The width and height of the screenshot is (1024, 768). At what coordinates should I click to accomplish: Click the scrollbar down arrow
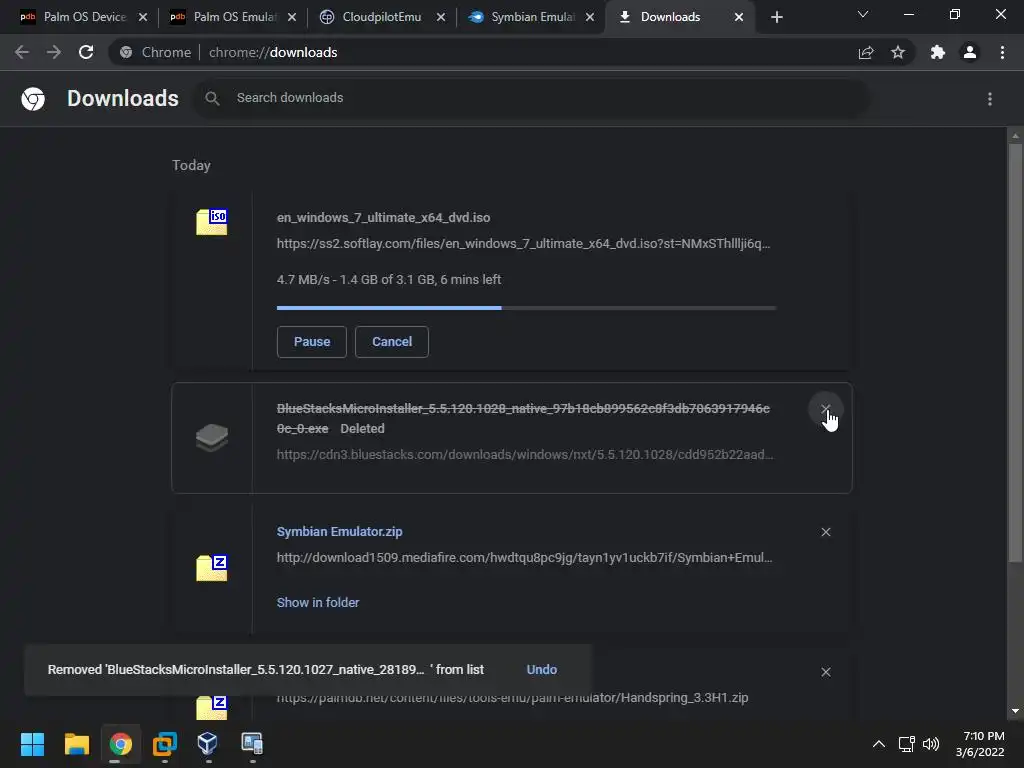(1015, 711)
